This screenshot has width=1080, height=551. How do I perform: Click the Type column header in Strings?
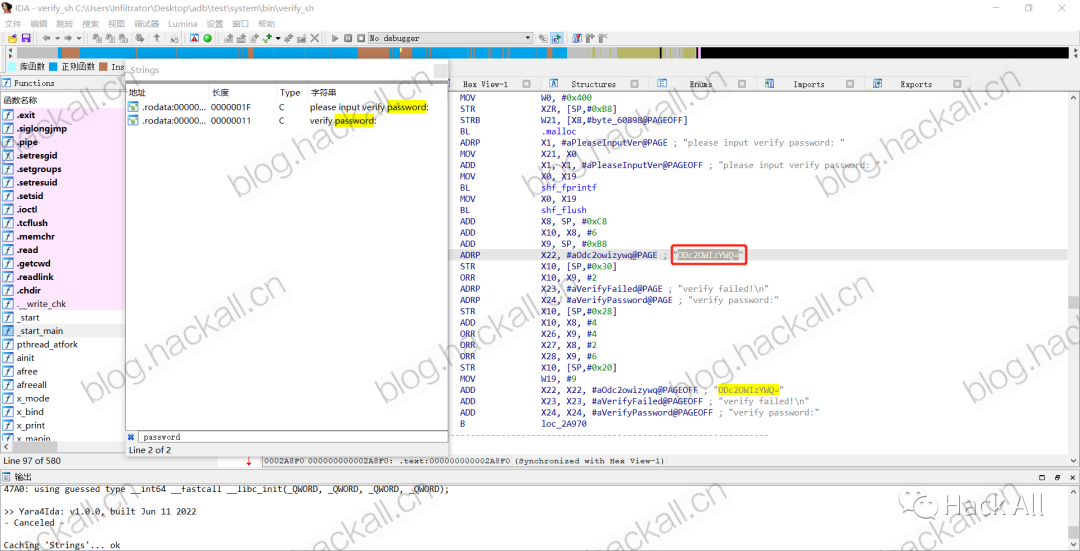point(292,92)
